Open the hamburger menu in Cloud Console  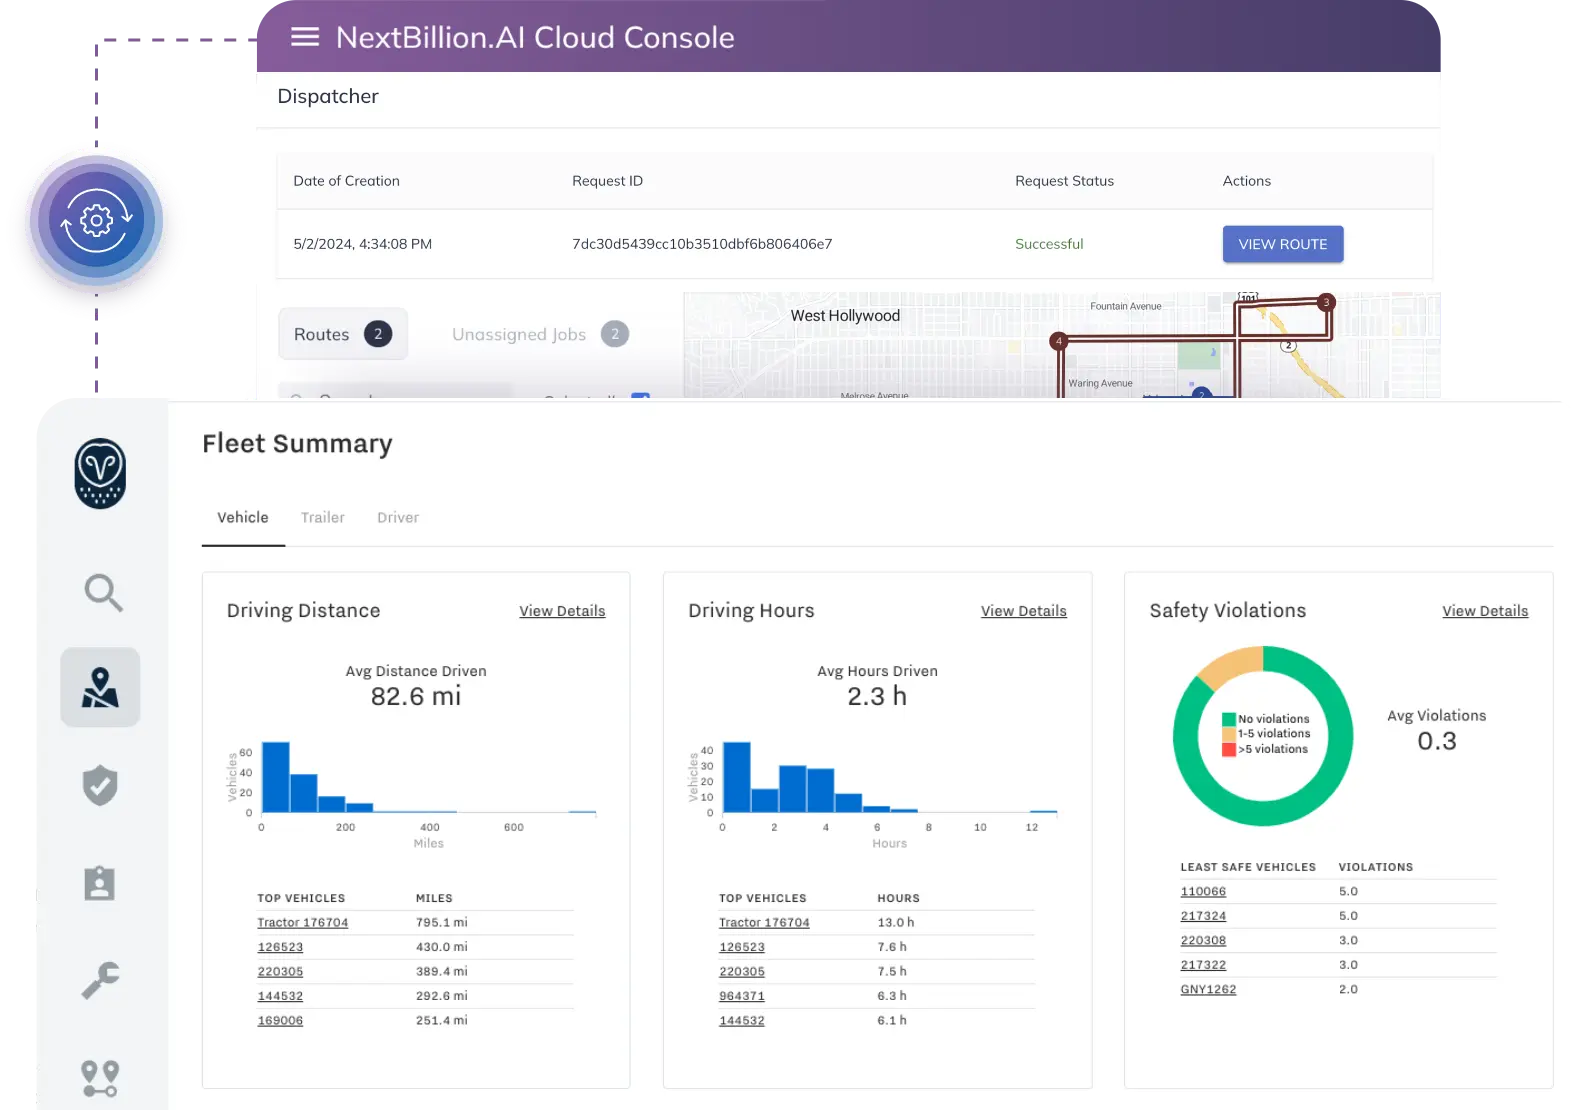tap(305, 37)
